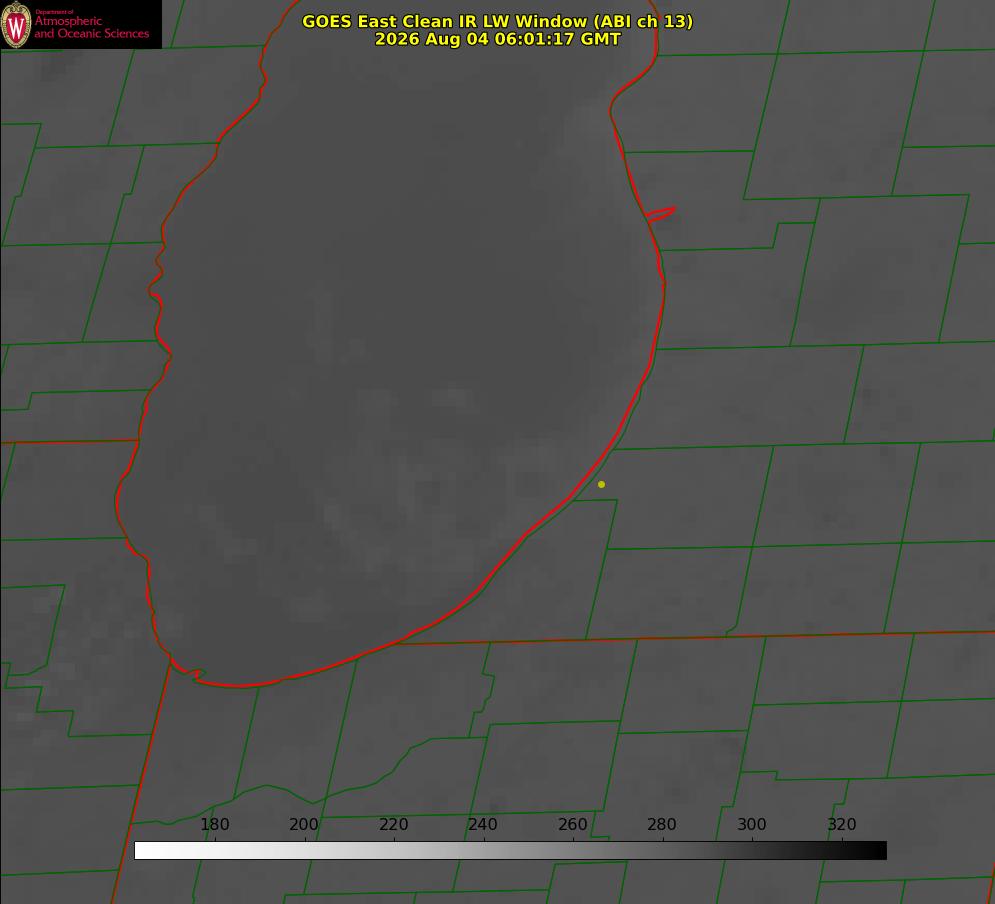This screenshot has height=904, width=995.
Task: Click the 2026 Aug 04 timestamp text
Action: click(498, 39)
